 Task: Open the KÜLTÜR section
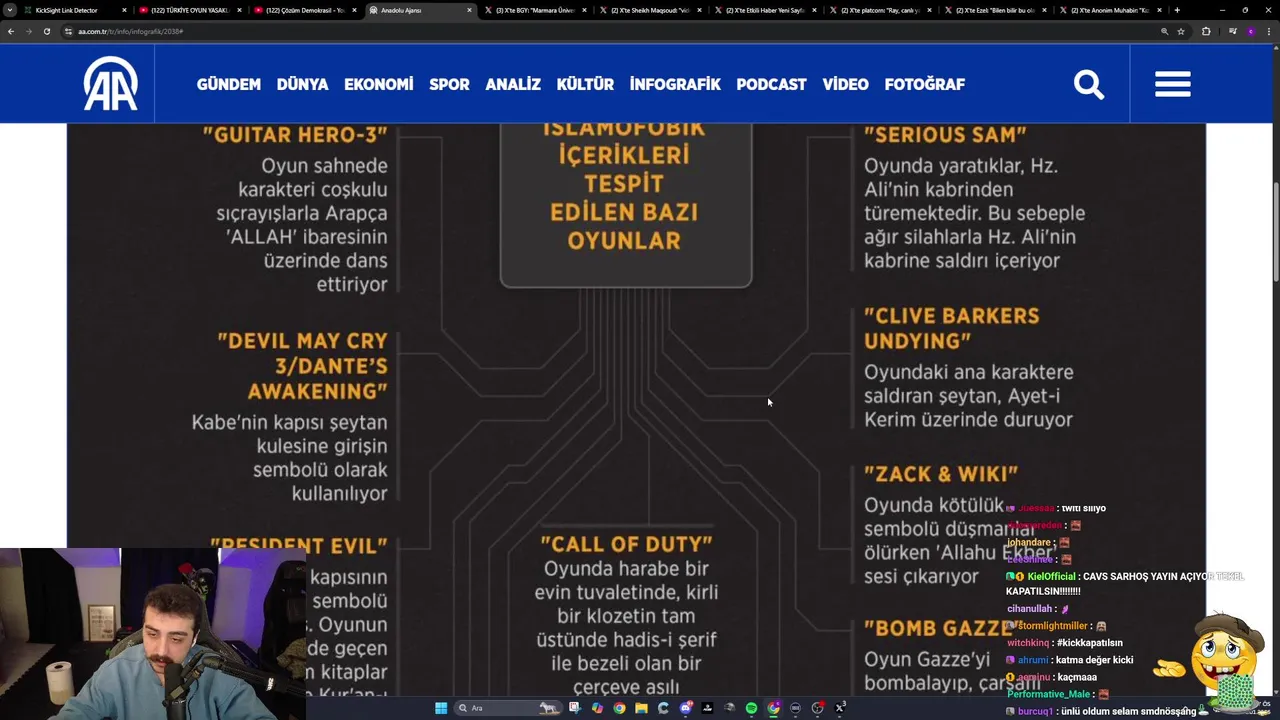(x=585, y=84)
